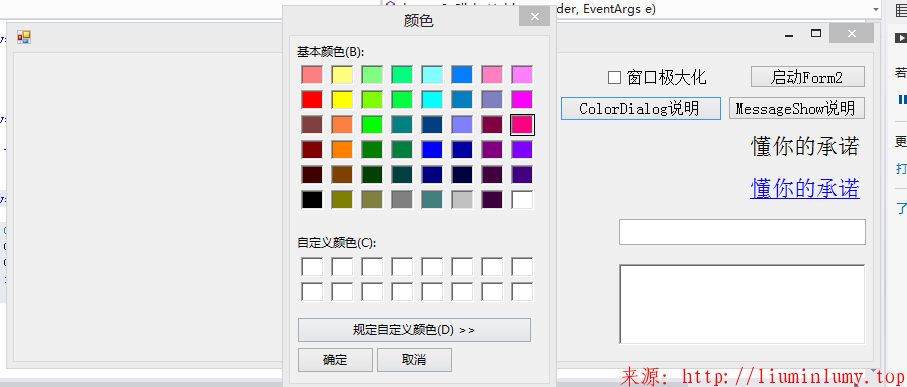Maximize the Form window
The height and width of the screenshot is (387, 907).
pyautogui.click(x=816, y=34)
